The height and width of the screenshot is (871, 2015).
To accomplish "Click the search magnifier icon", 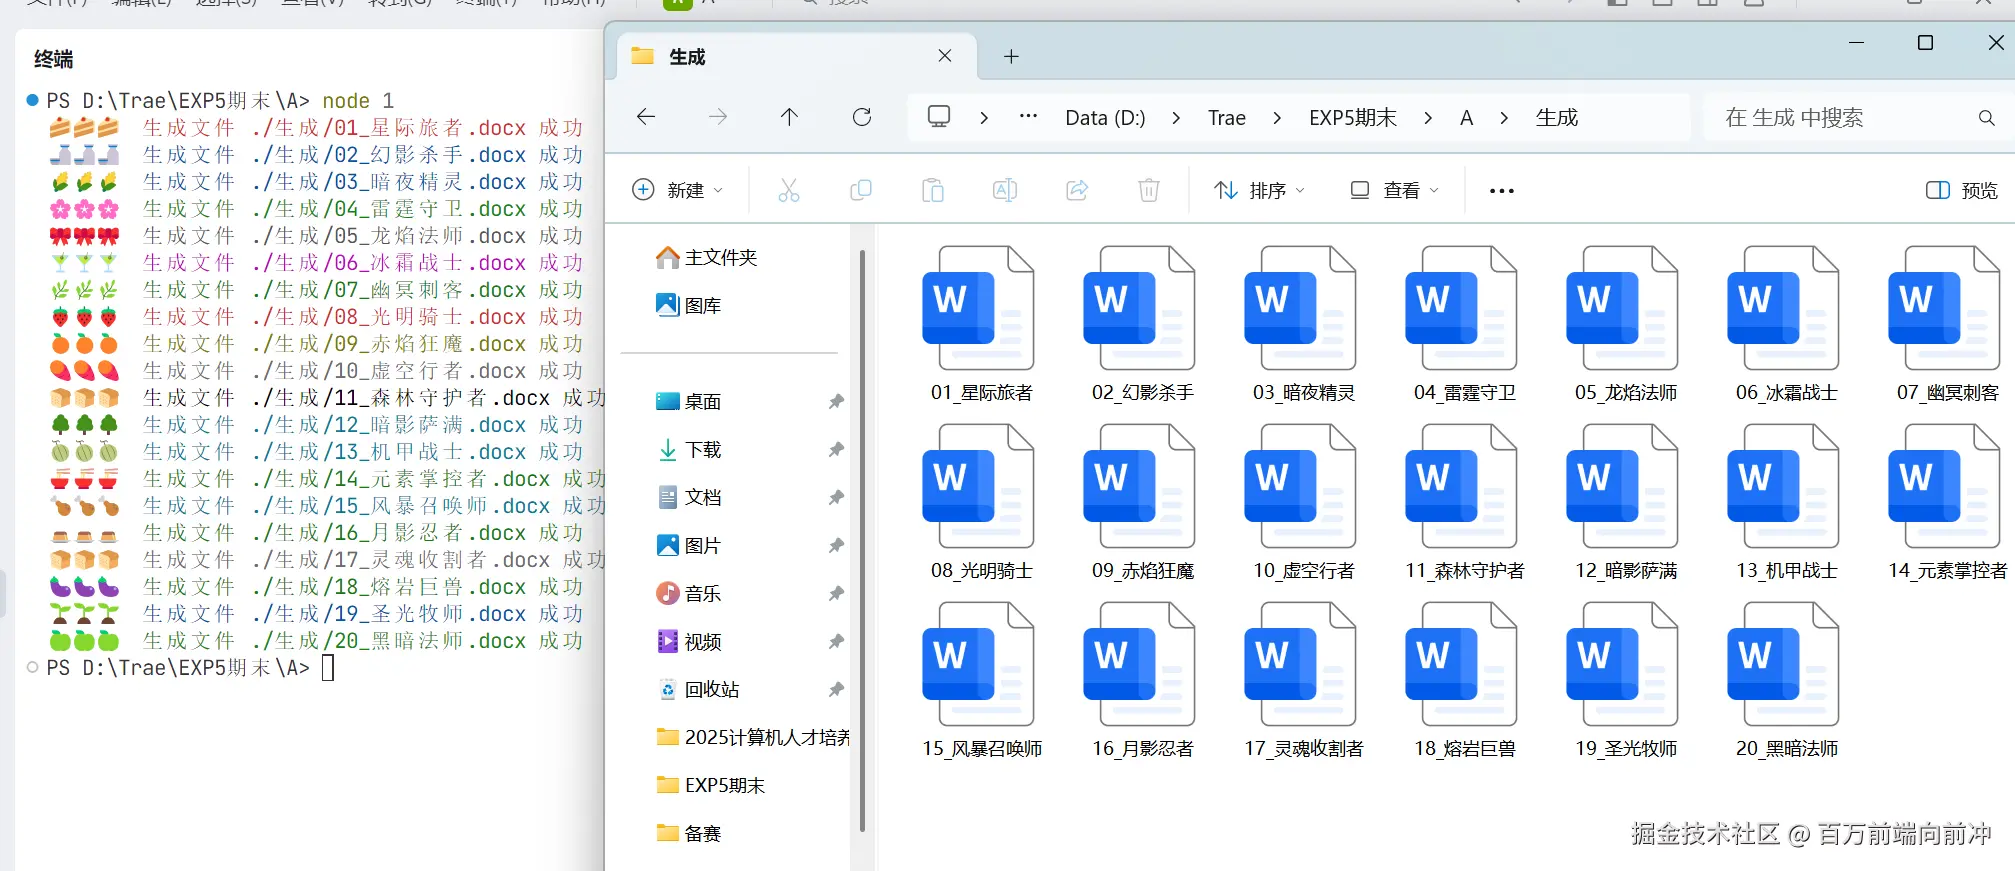I will coord(1986,118).
